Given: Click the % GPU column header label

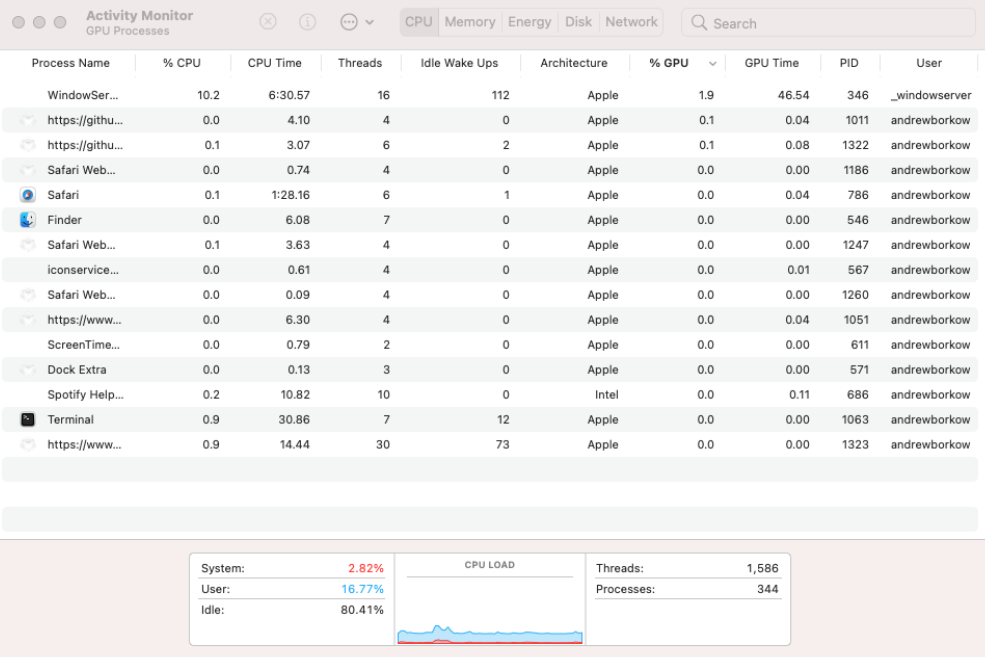Looking at the screenshot, I should 668,63.
